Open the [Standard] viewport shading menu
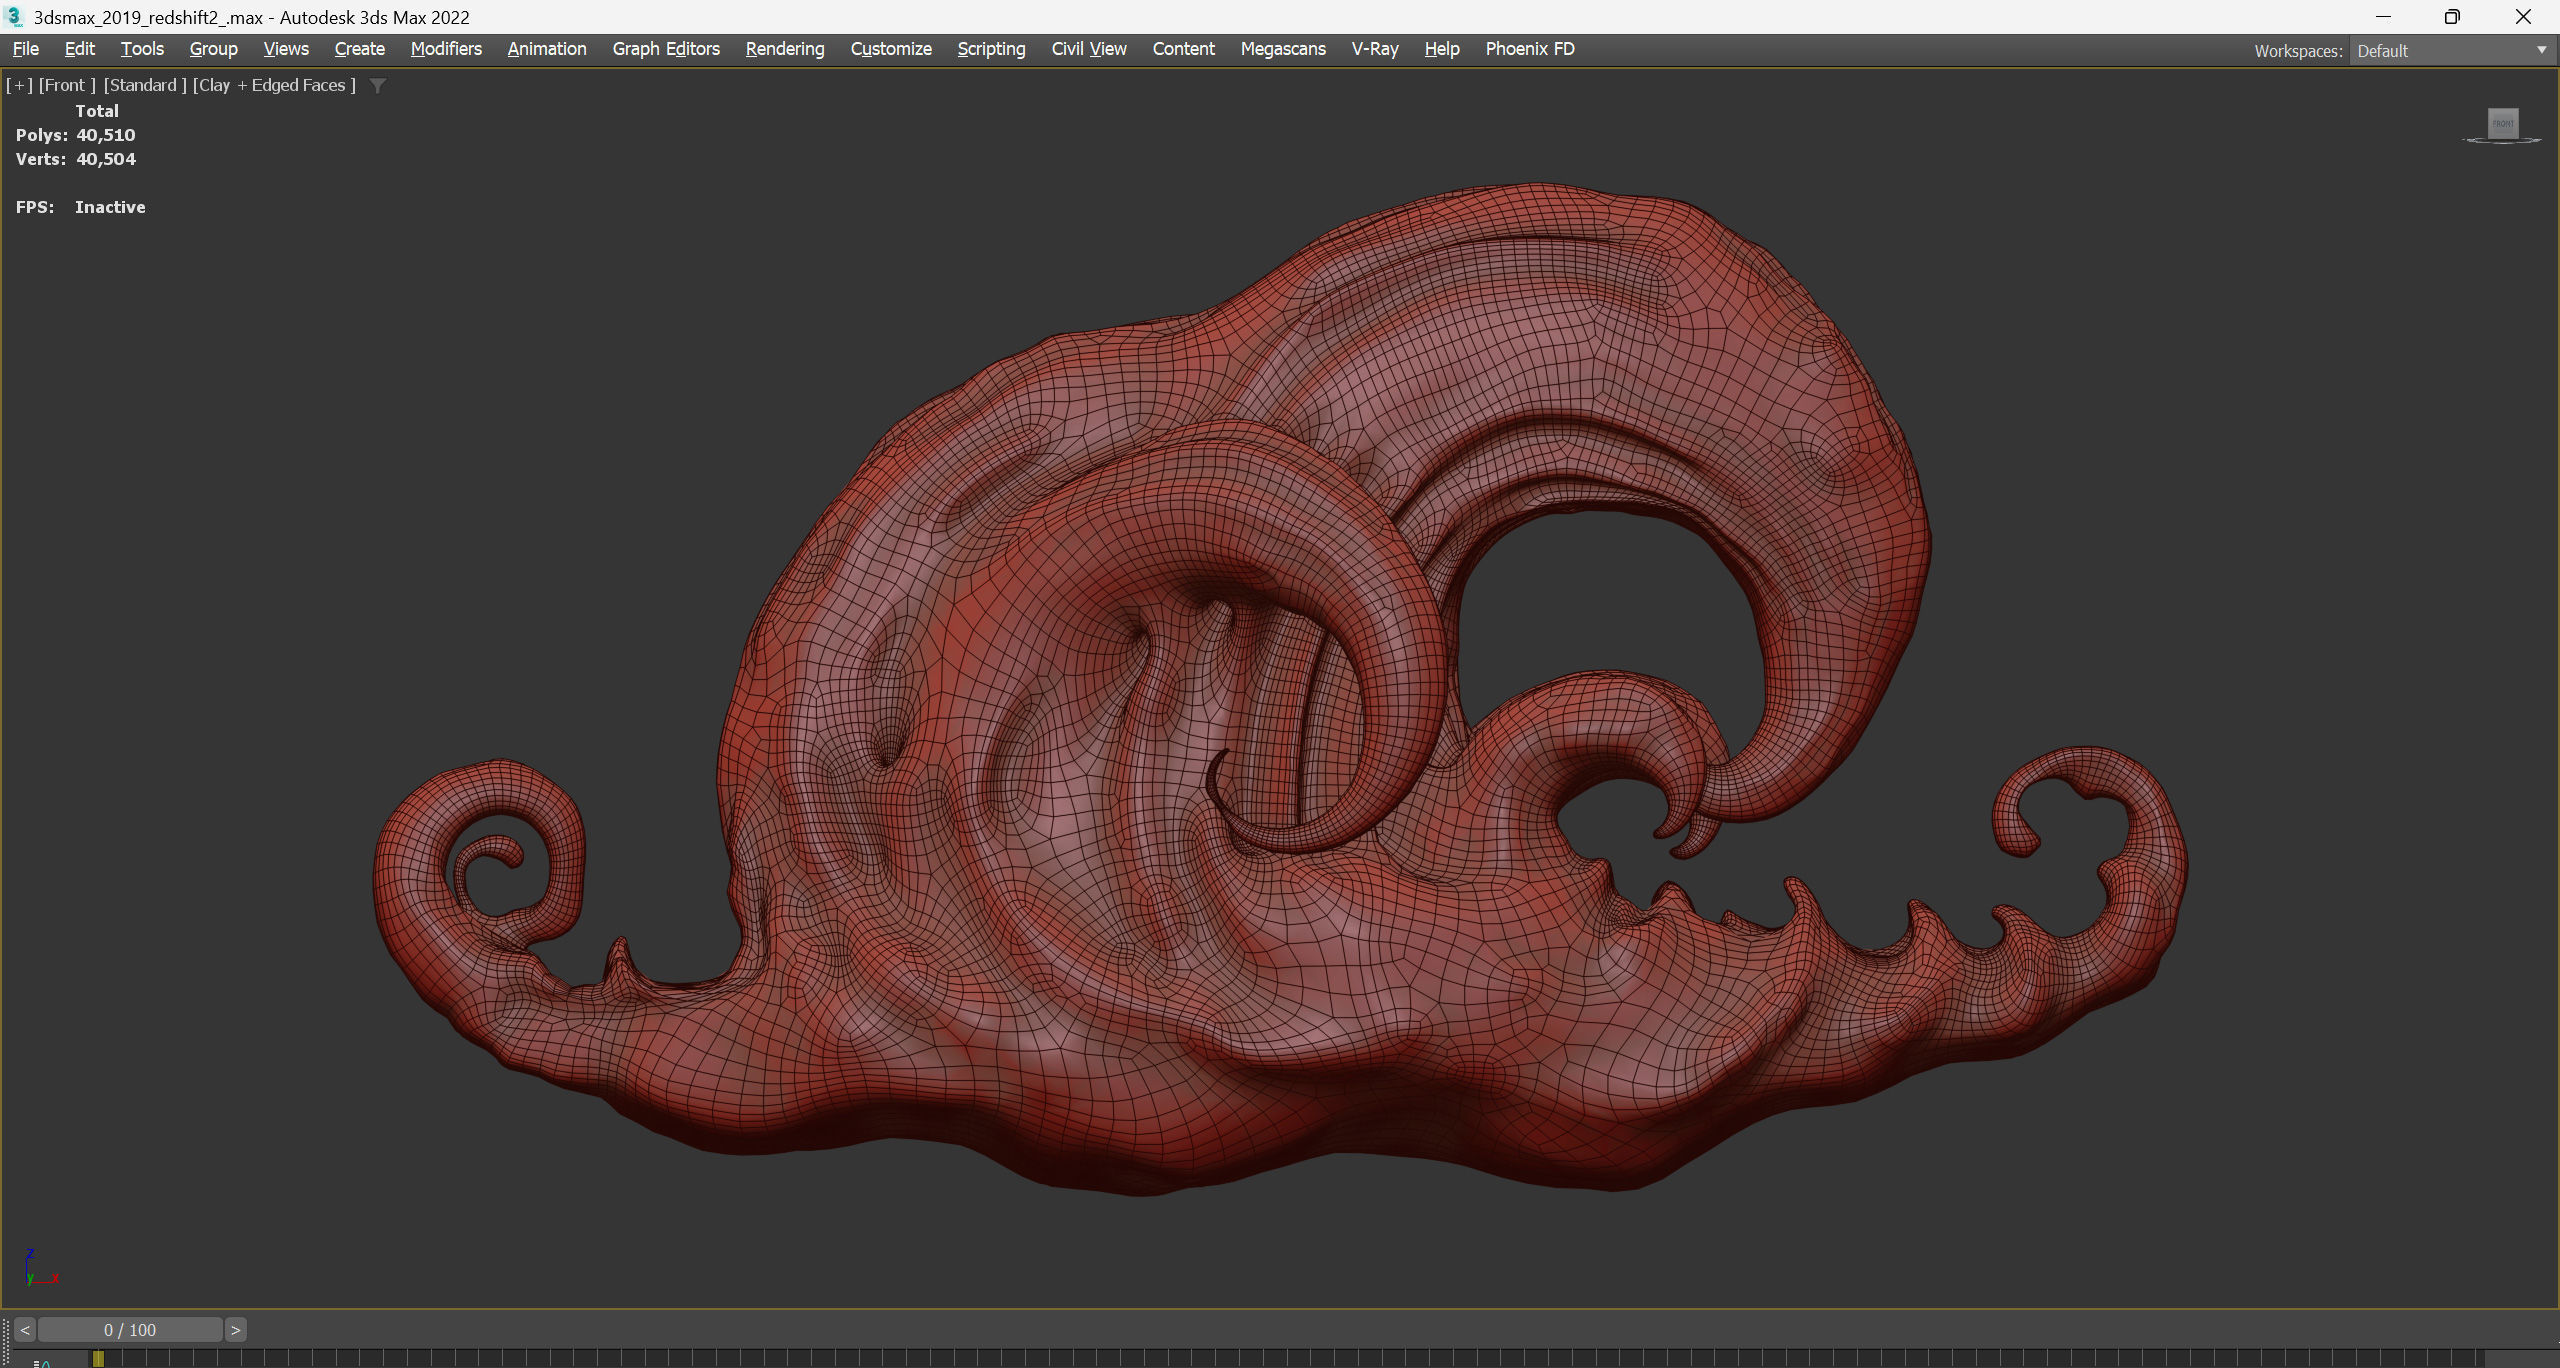2560x1368 pixels. (145, 86)
